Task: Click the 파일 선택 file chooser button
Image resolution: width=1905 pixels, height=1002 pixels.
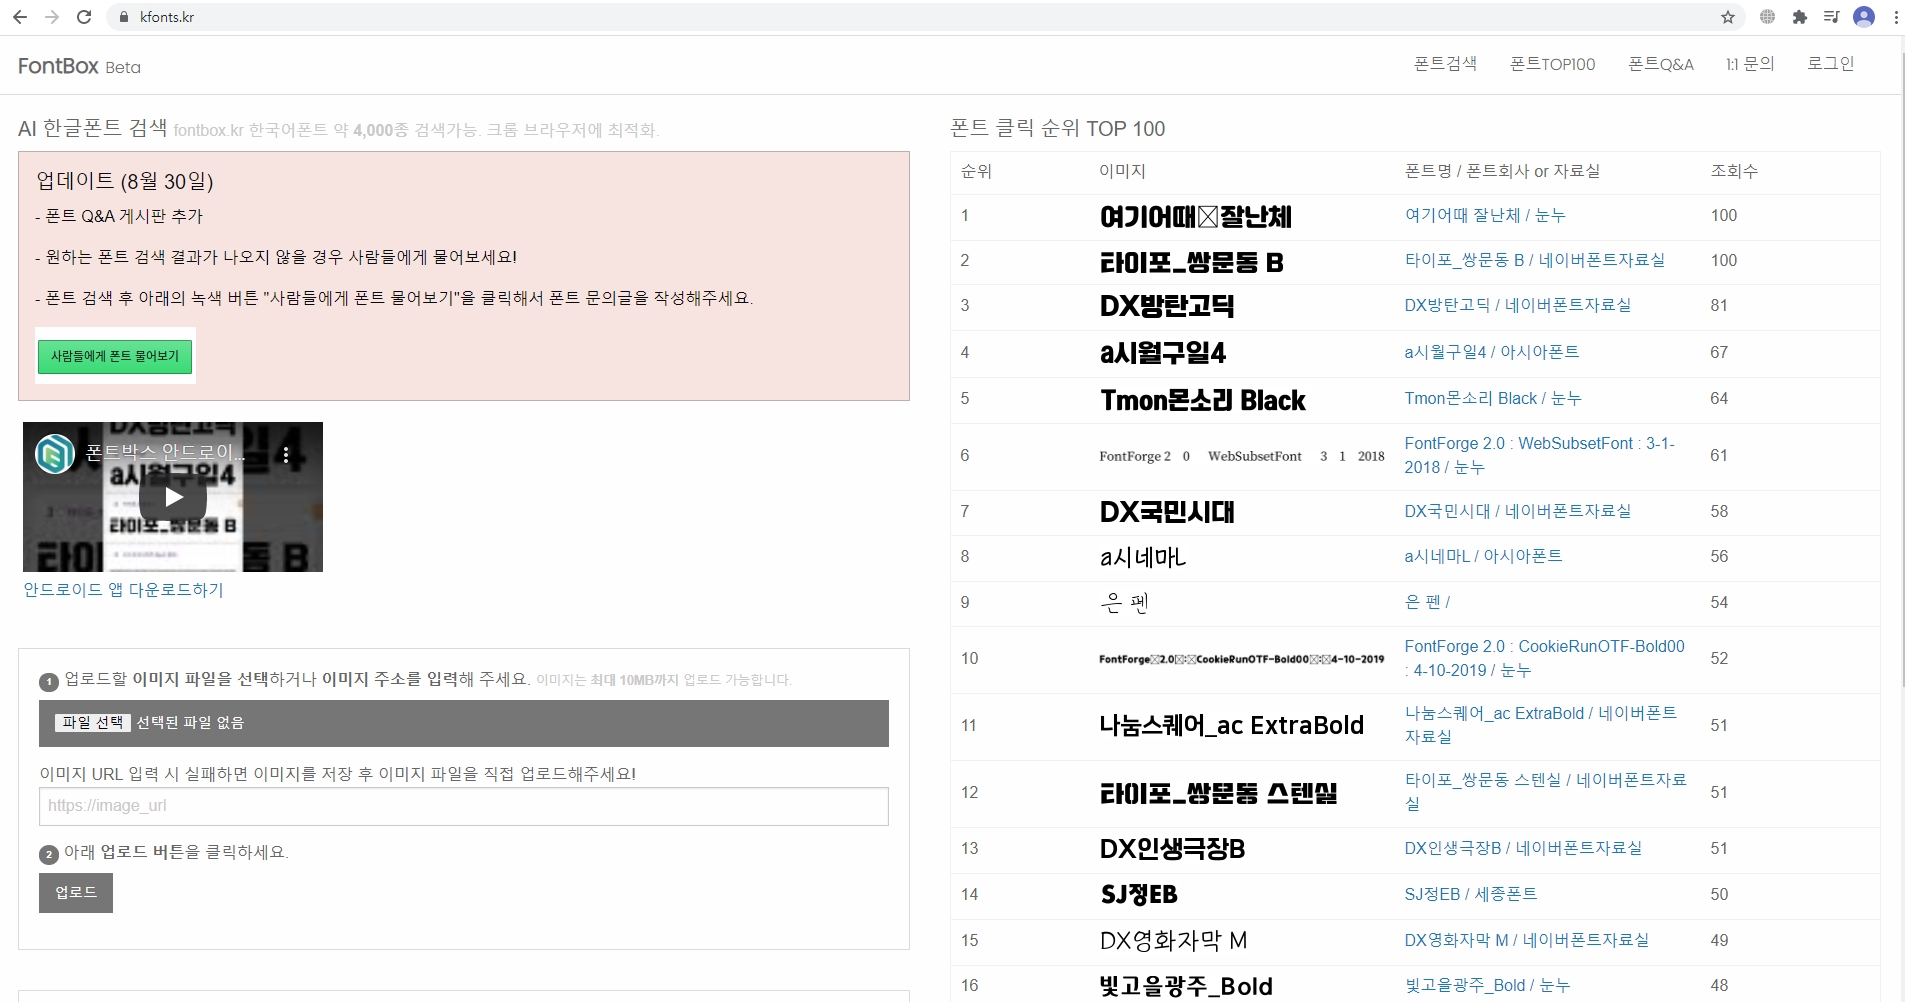Action: (93, 722)
